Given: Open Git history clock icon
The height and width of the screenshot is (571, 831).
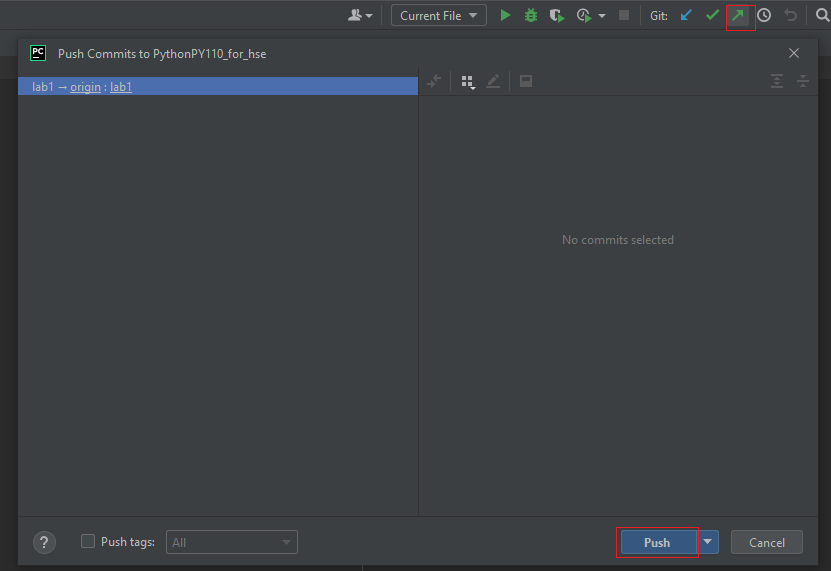Looking at the screenshot, I should [764, 16].
